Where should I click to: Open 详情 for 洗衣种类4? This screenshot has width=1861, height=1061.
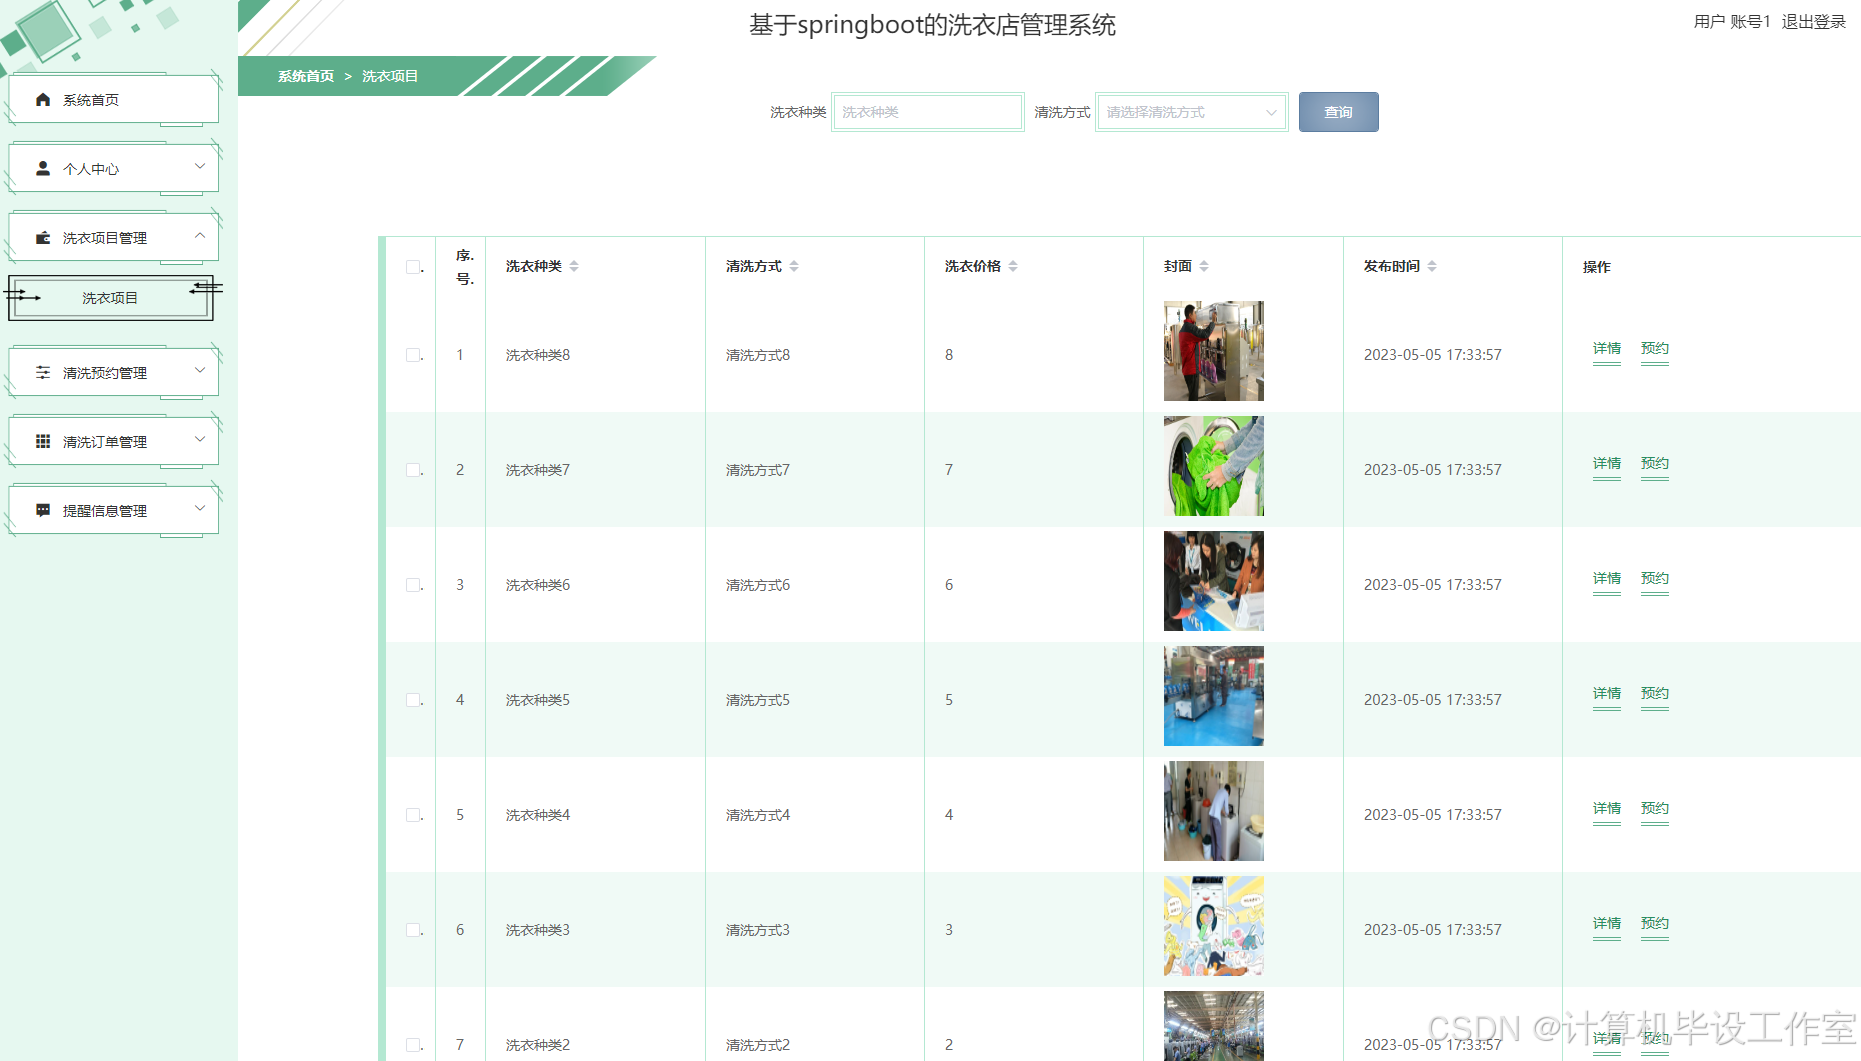[x=1607, y=809]
